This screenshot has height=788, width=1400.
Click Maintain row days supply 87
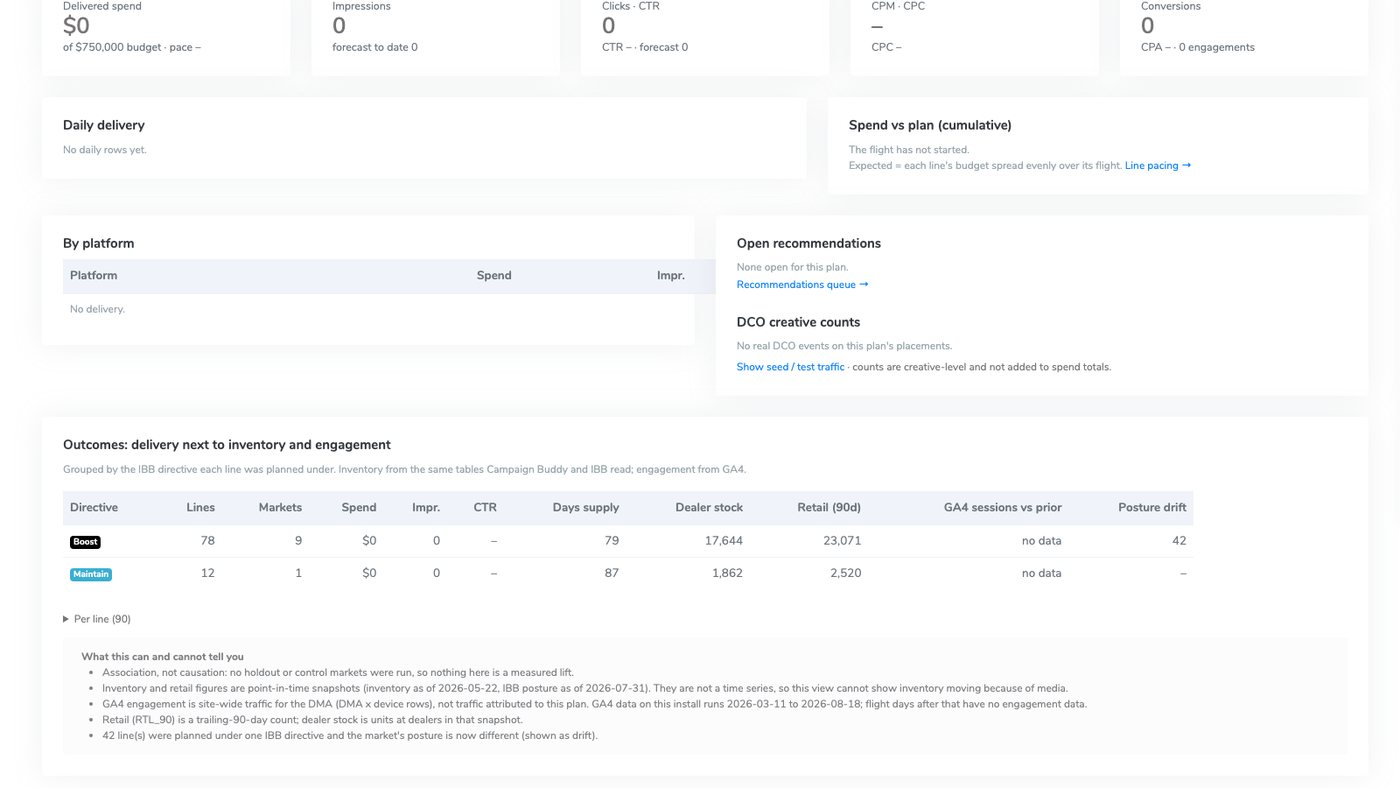pyautogui.click(x=611, y=573)
